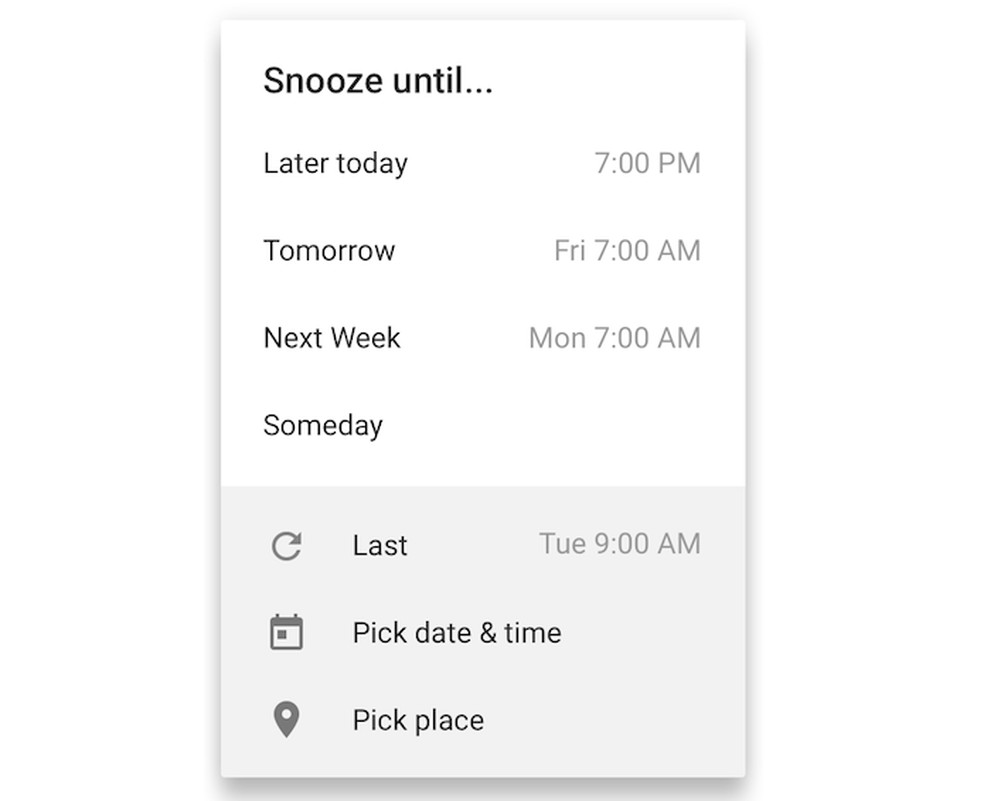Pick Next Week for Mon 7:00 AM
The width and height of the screenshot is (984, 801).
pyautogui.click(x=332, y=338)
